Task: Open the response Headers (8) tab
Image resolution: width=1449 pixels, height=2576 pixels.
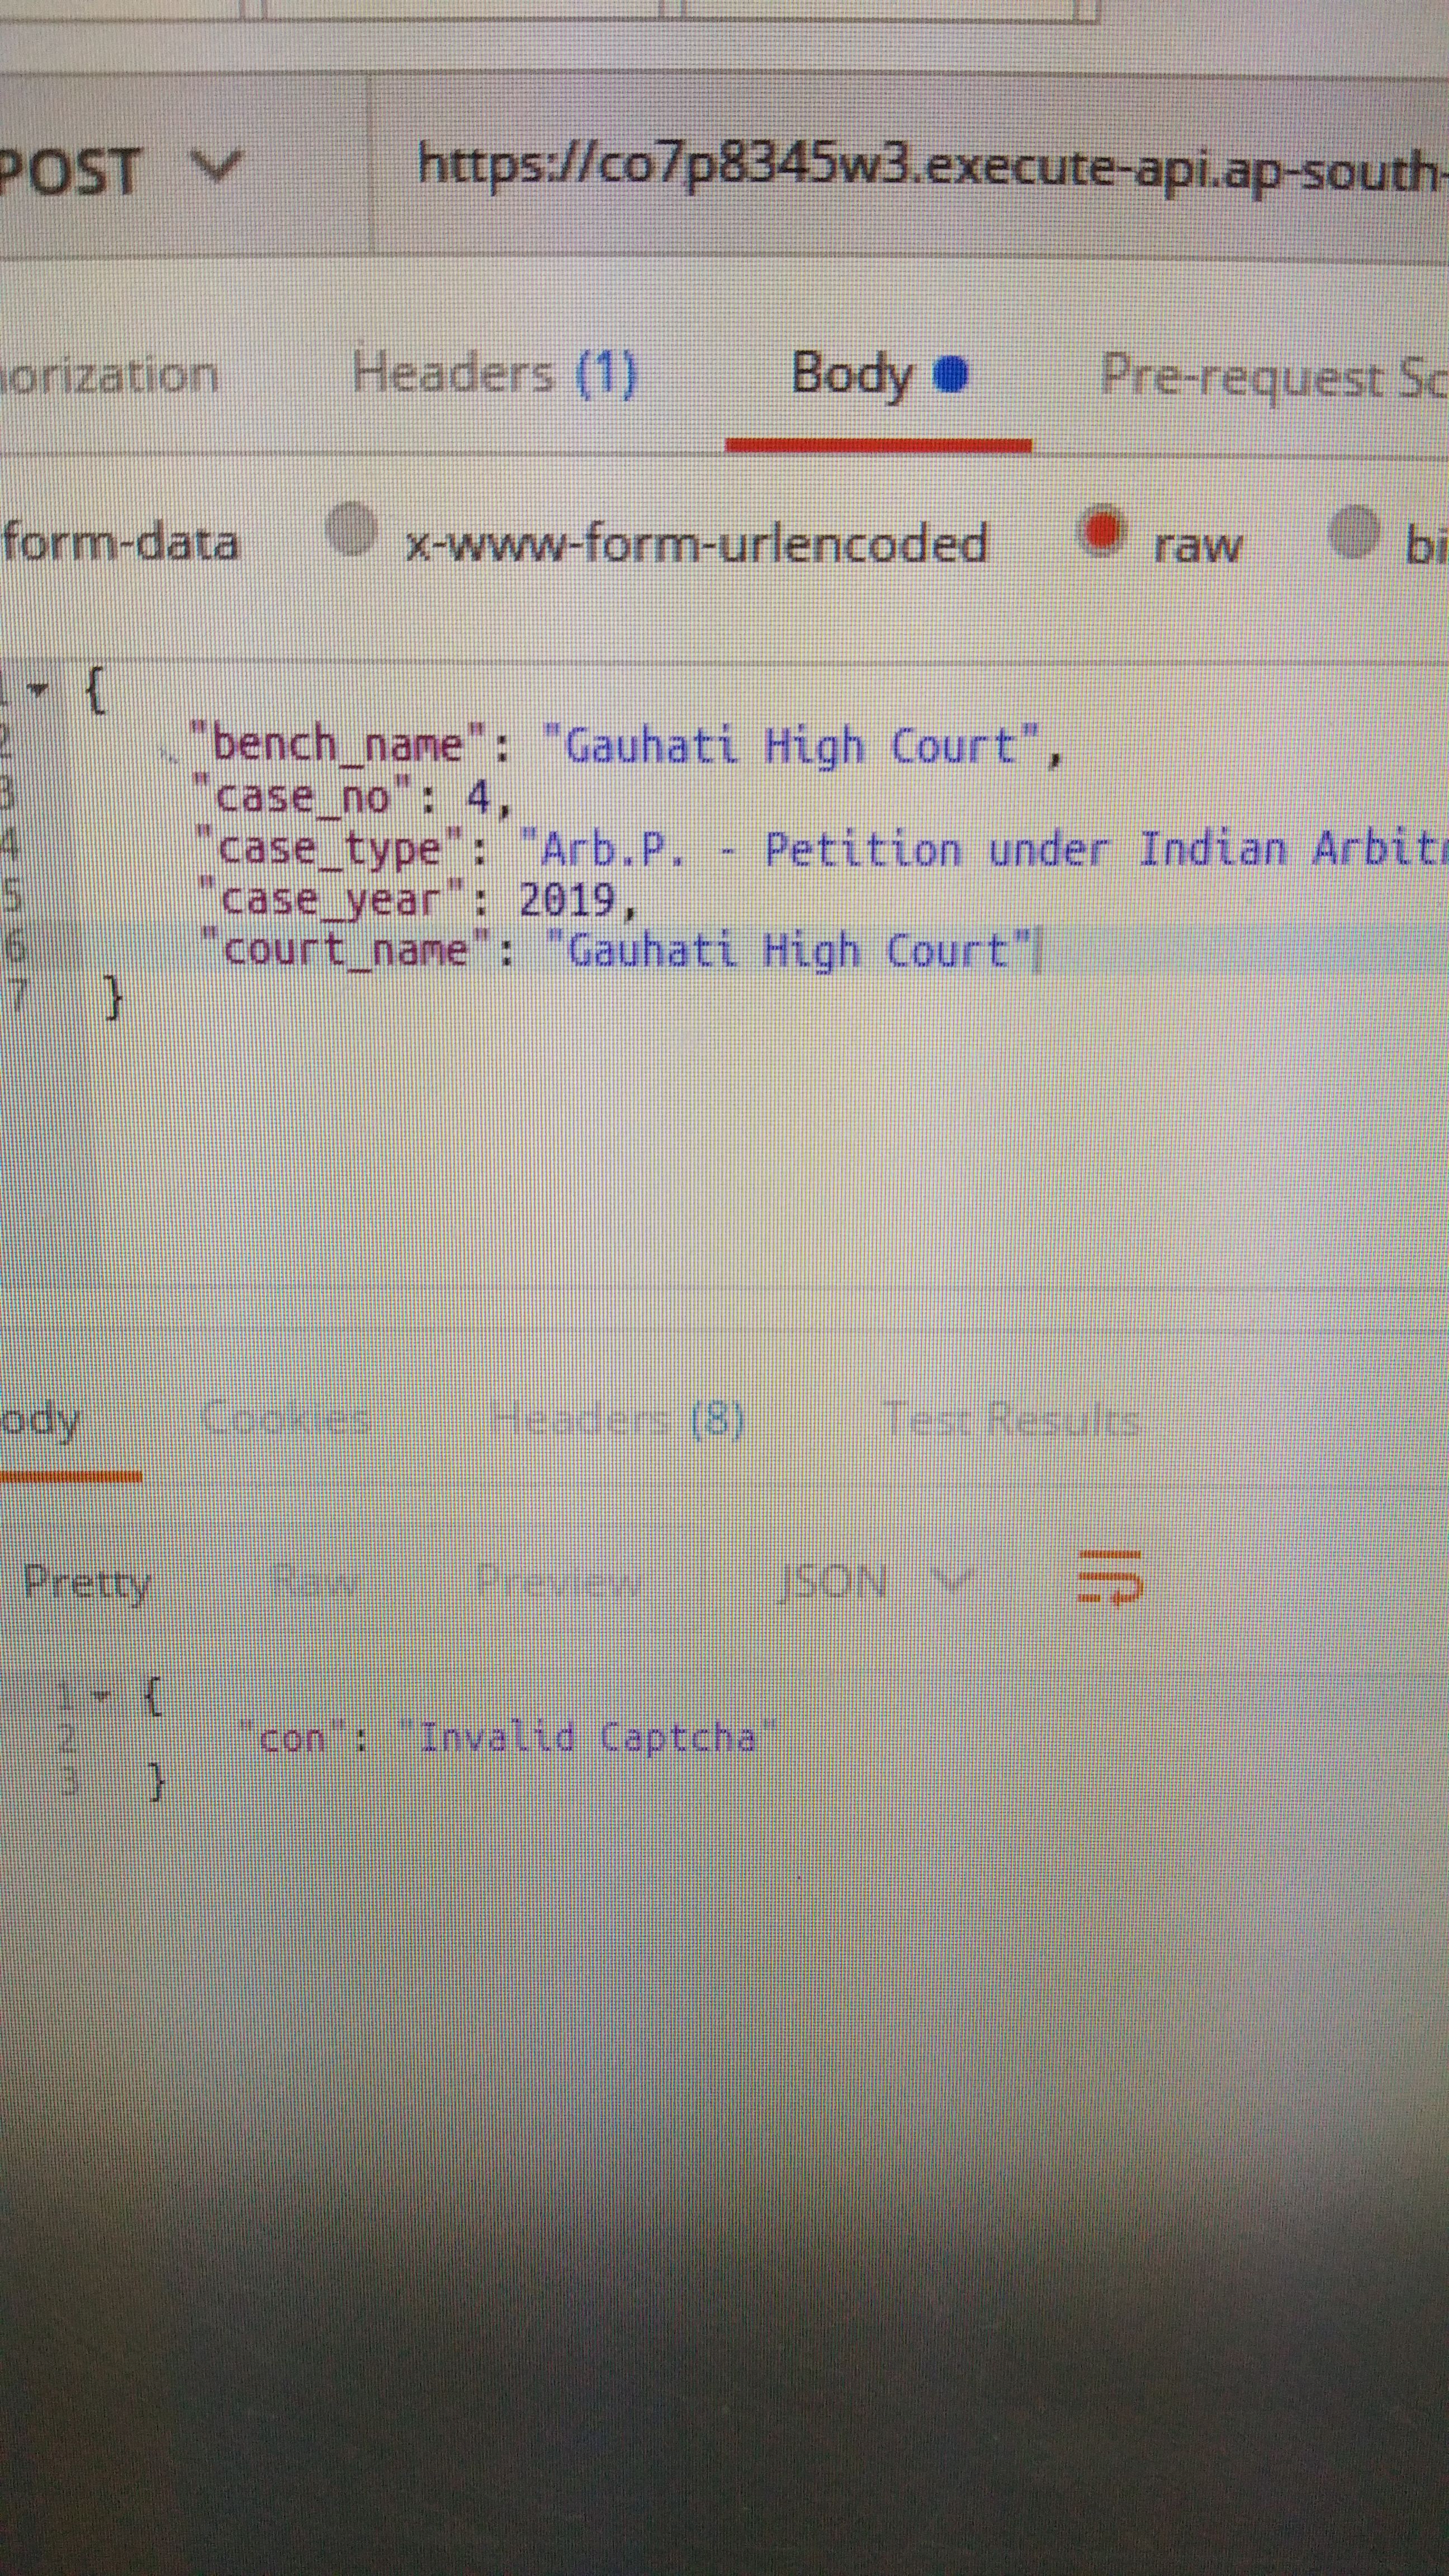Action: pos(617,1420)
